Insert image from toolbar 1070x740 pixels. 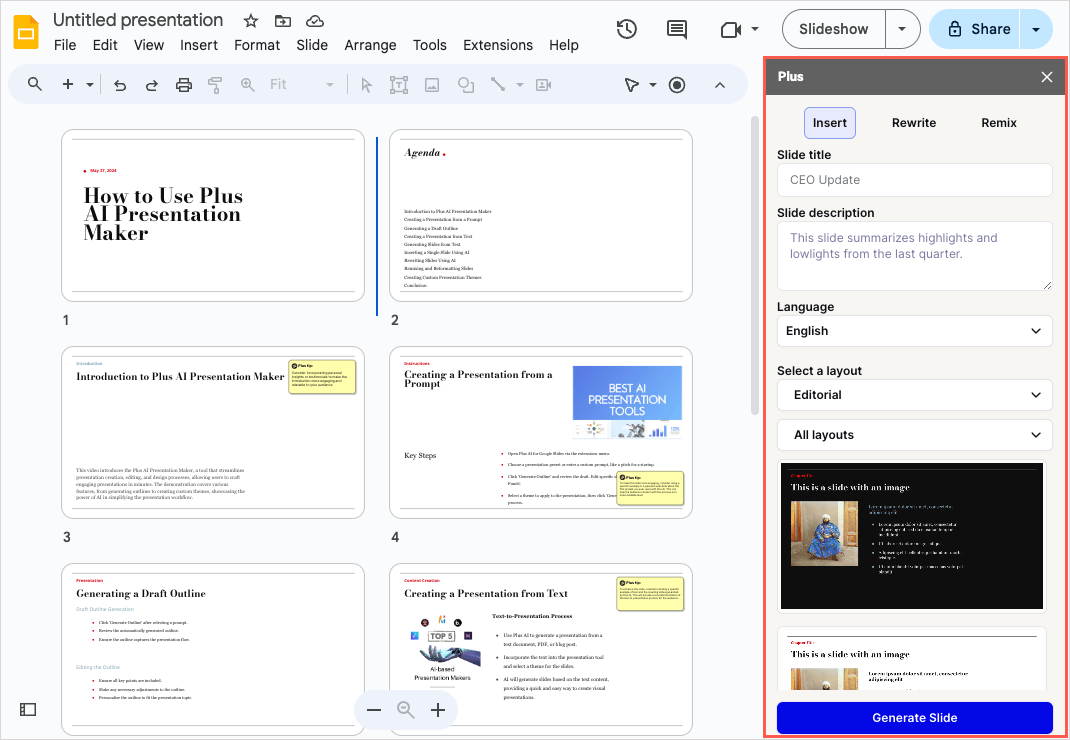[432, 85]
